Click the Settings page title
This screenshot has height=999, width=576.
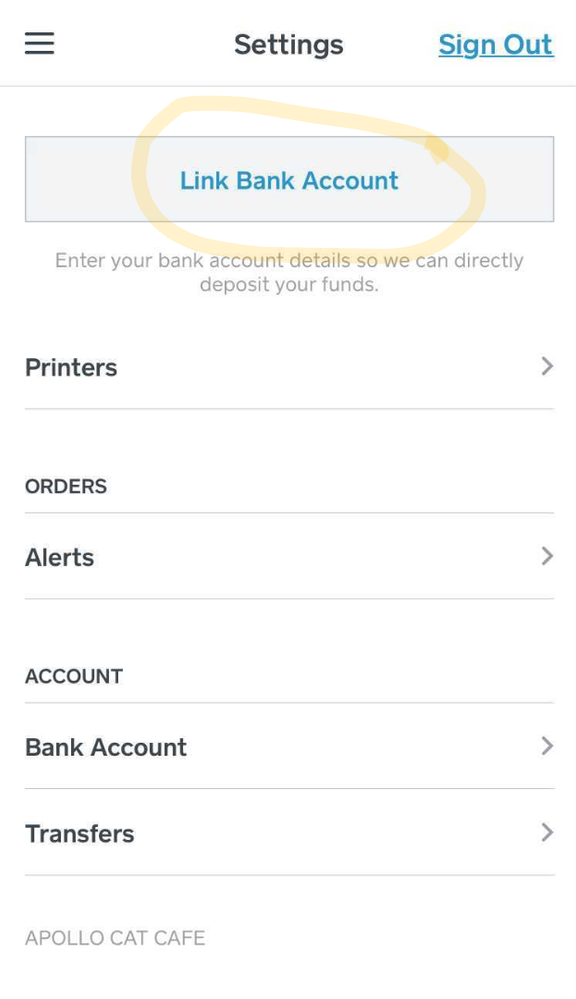289,45
